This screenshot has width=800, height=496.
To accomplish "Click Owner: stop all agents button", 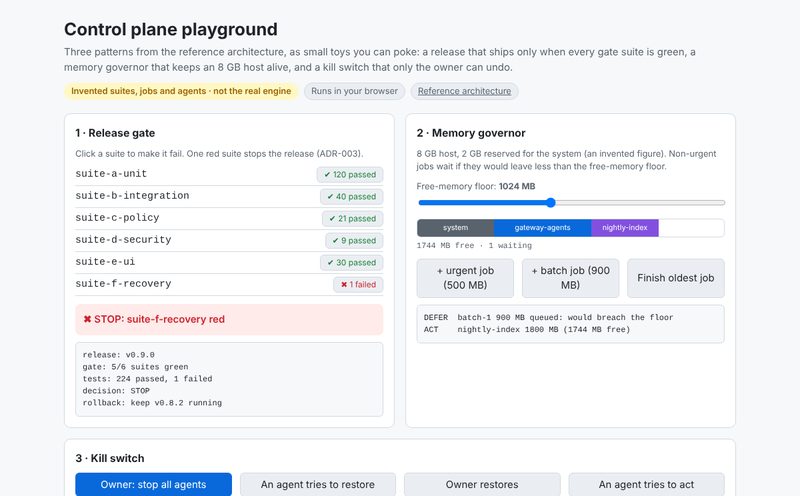I will click(x=154, y=484).
